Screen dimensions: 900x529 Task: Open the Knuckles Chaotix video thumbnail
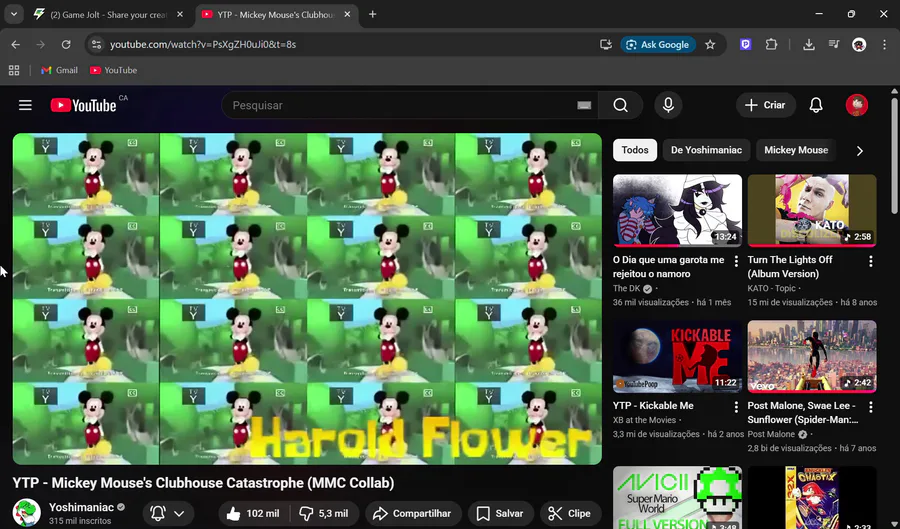pos(812,497)
